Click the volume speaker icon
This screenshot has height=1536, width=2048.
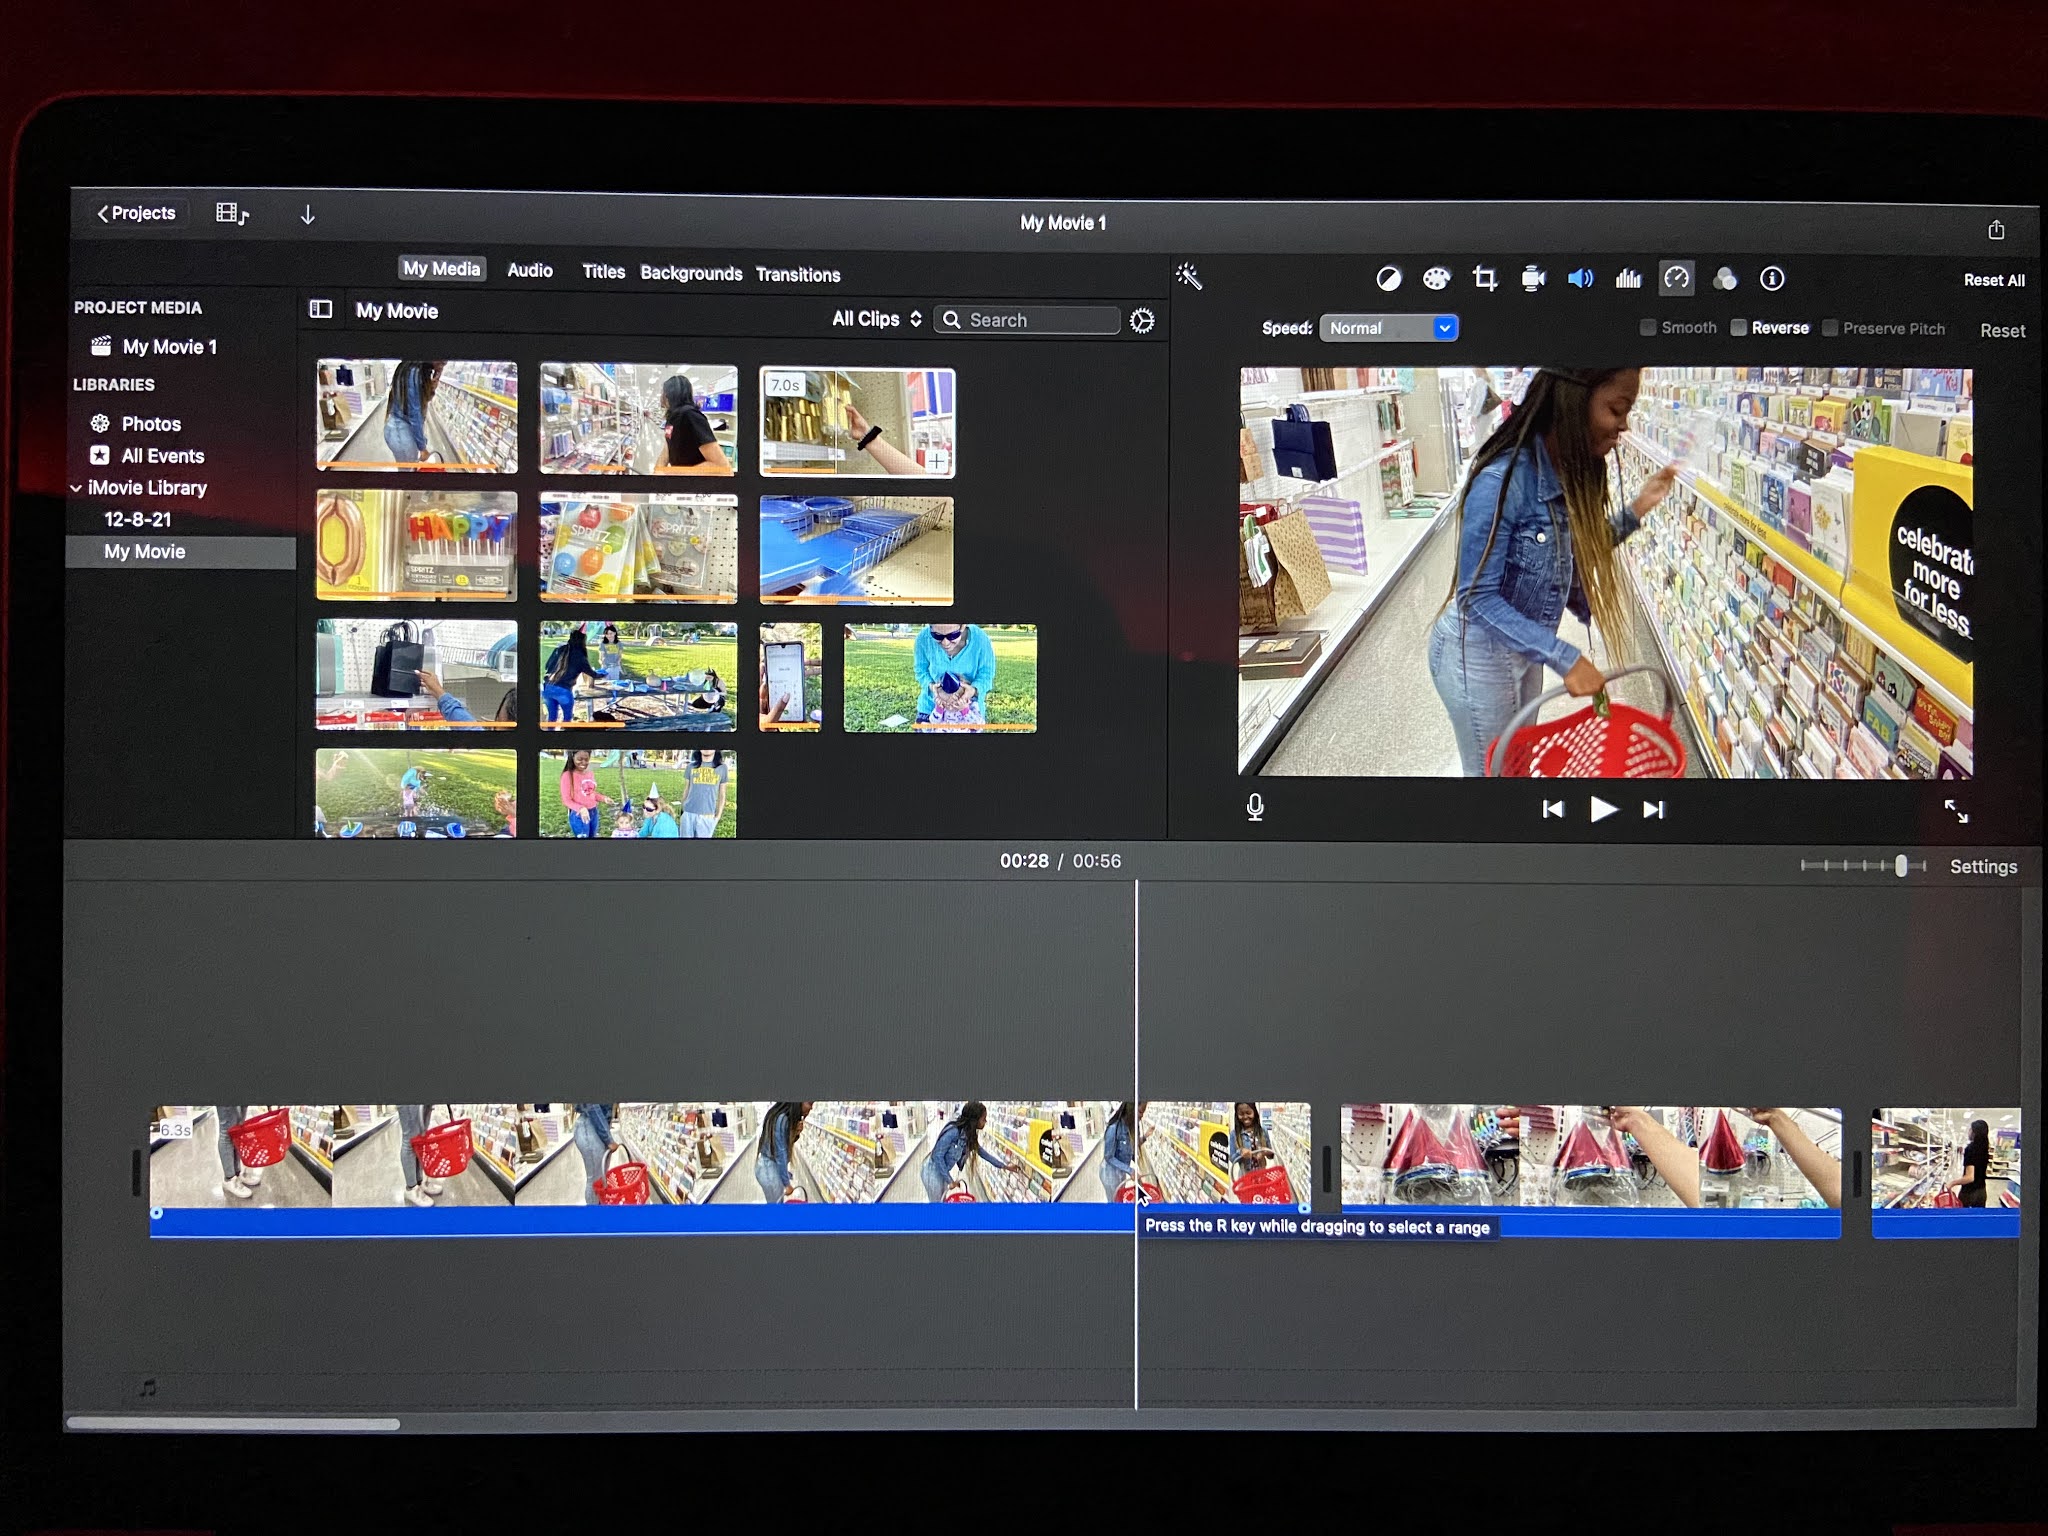[x=1580, y=279]
